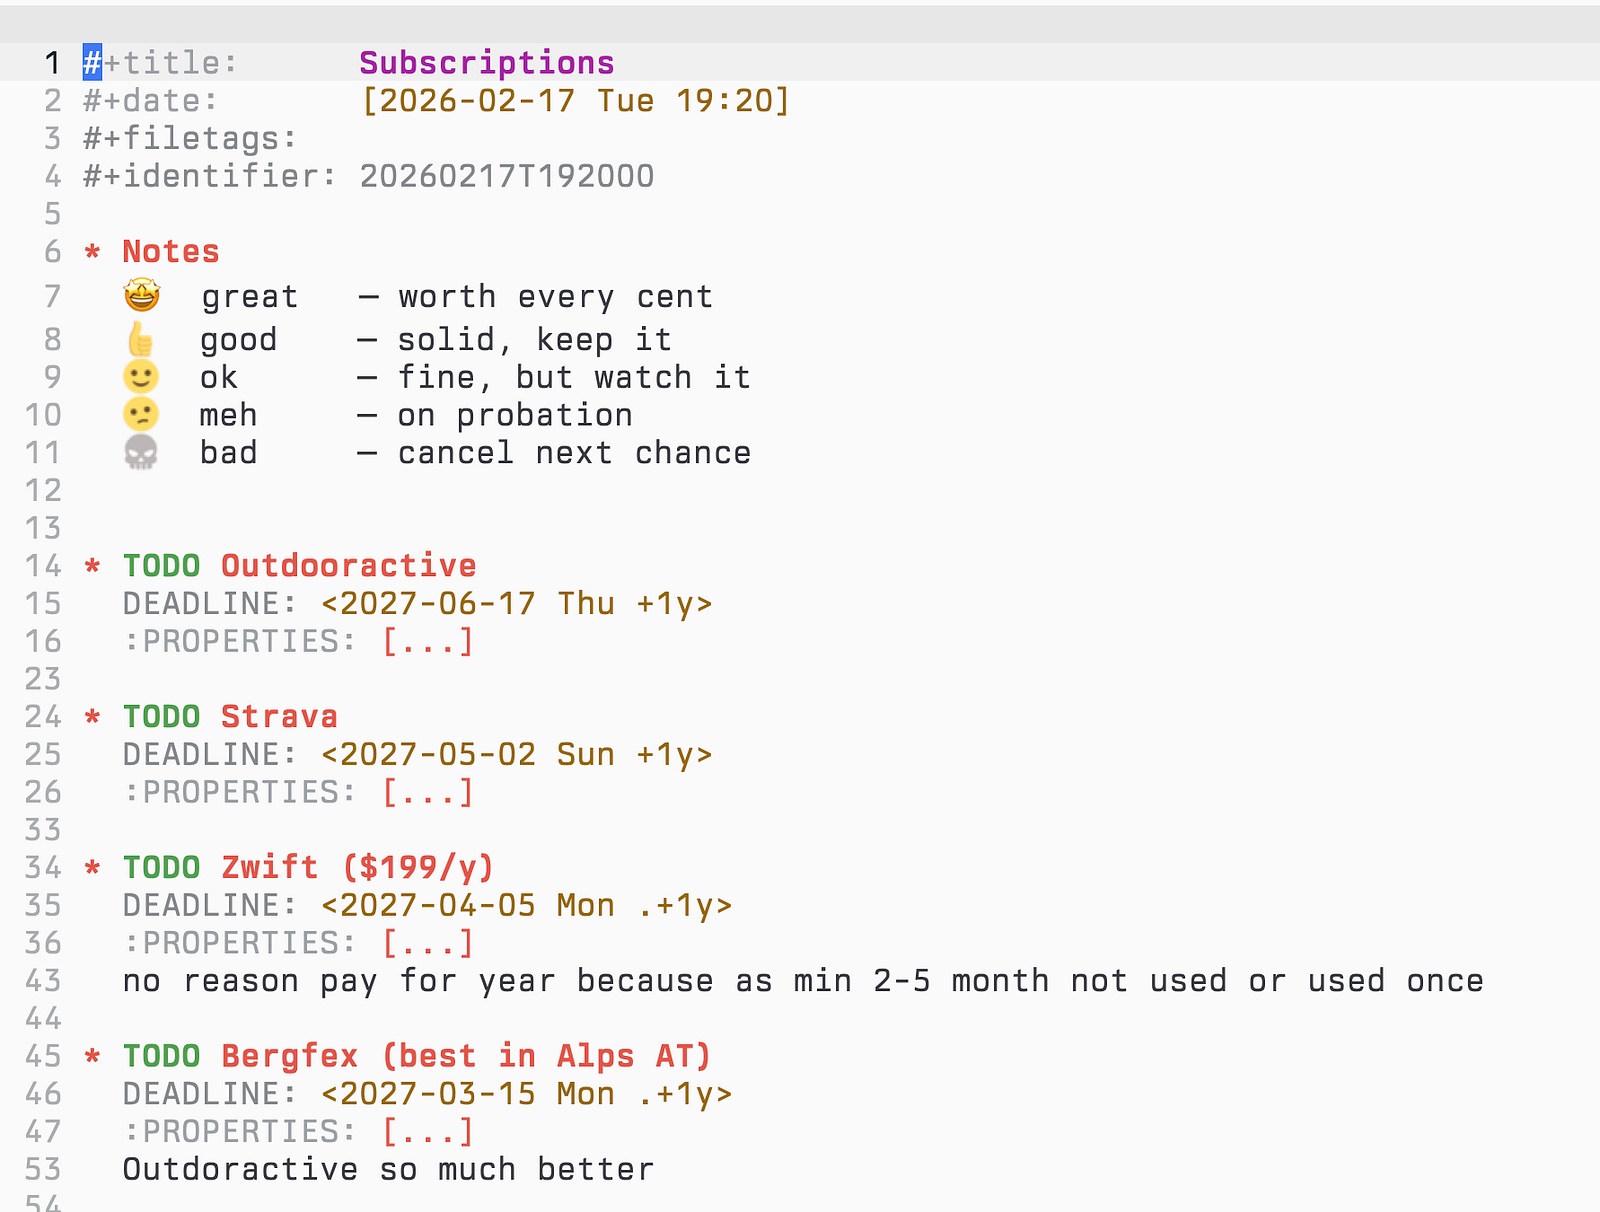This screenshot has width=1600, height=1212.
Task: Click the "Bergfex (best in Alps AT)" heading title
Action: (x=466, y=1057)
